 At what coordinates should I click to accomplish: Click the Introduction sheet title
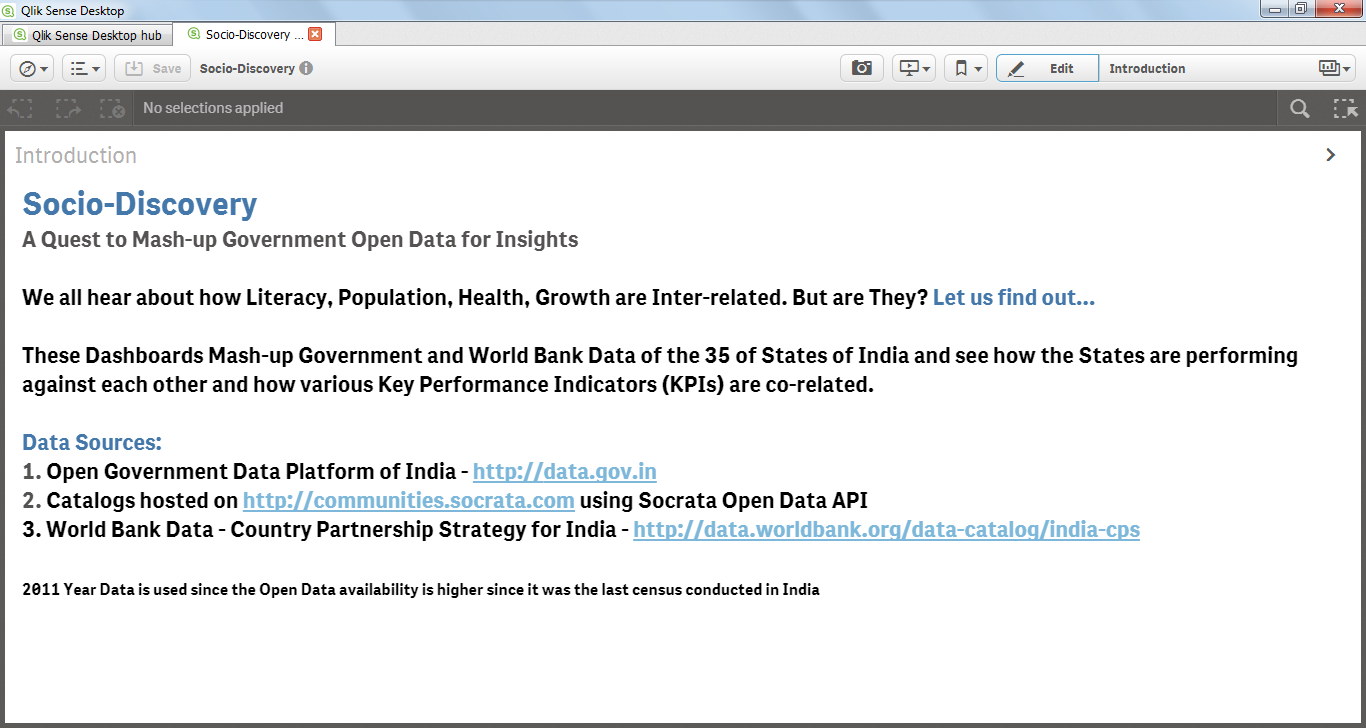pyautogui.click(x=76, y=155)
